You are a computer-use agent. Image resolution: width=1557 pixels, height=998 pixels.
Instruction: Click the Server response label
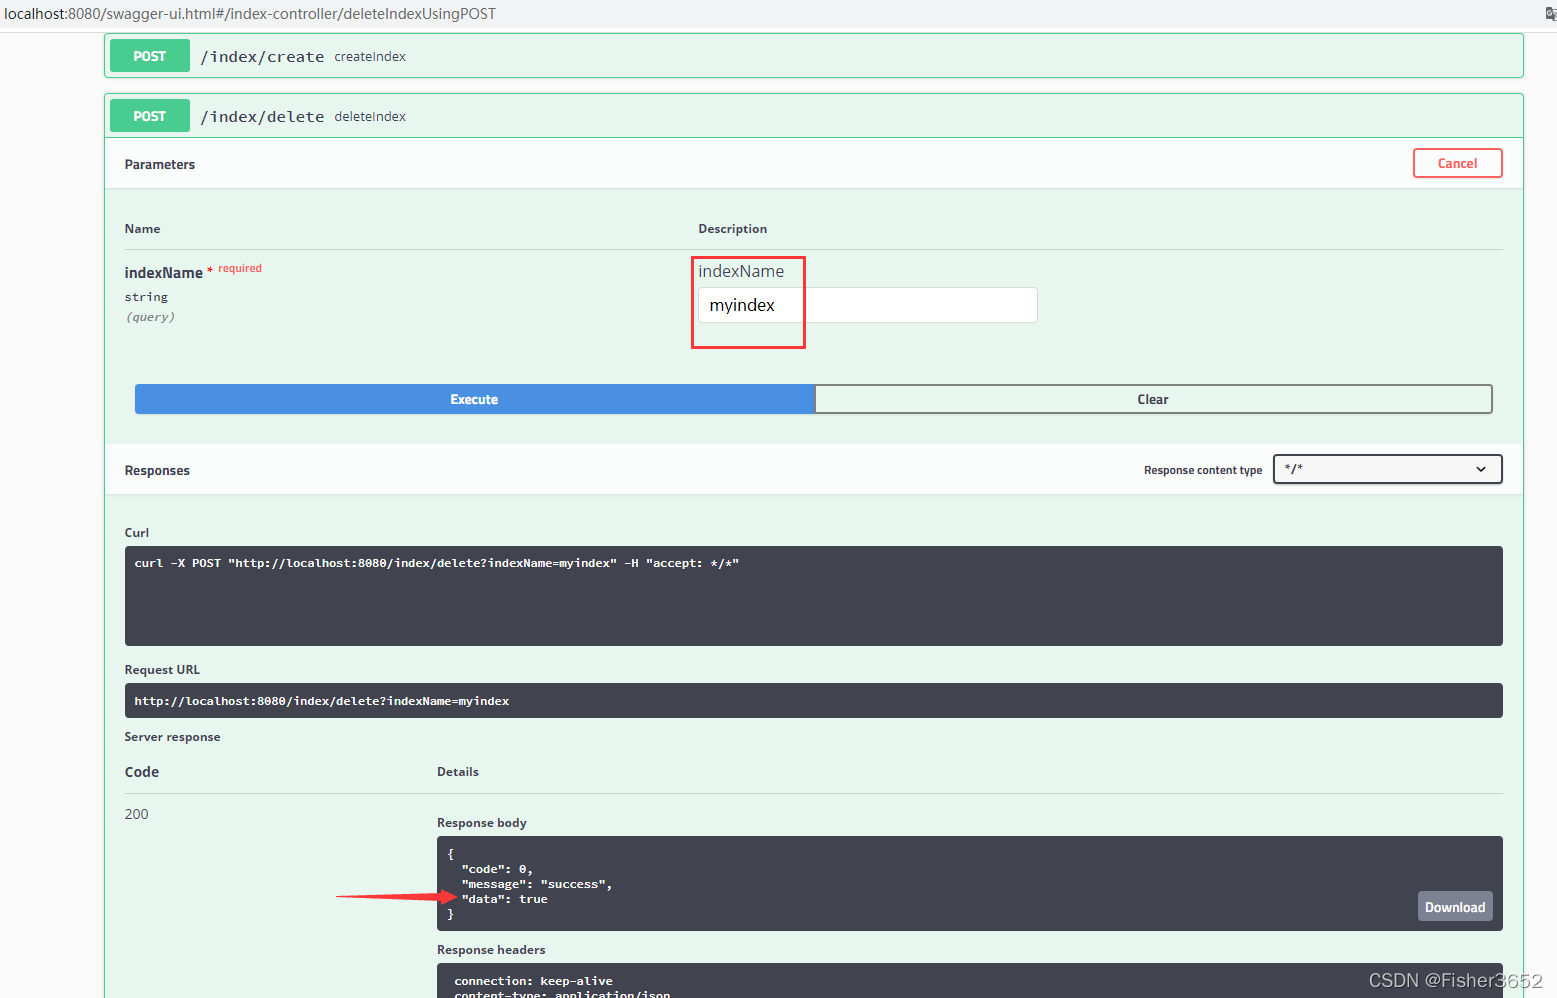click(172, 737)
